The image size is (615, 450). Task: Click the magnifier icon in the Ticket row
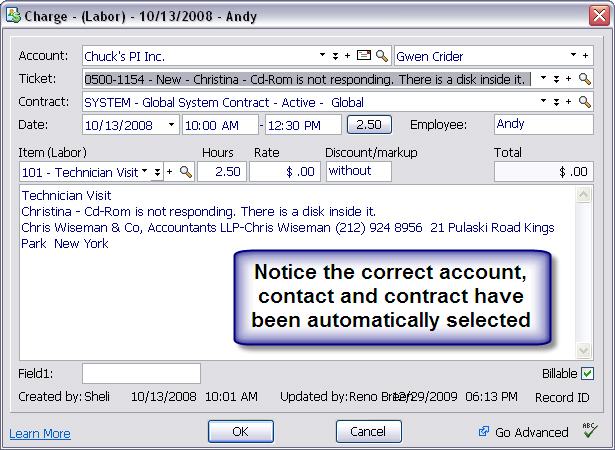coord(585,79)
